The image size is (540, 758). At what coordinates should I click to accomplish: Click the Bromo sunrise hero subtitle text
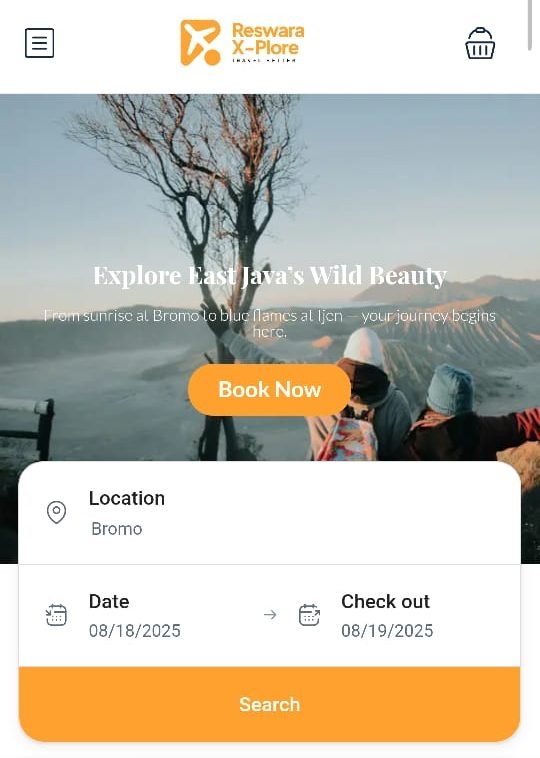tap(270, 323)
